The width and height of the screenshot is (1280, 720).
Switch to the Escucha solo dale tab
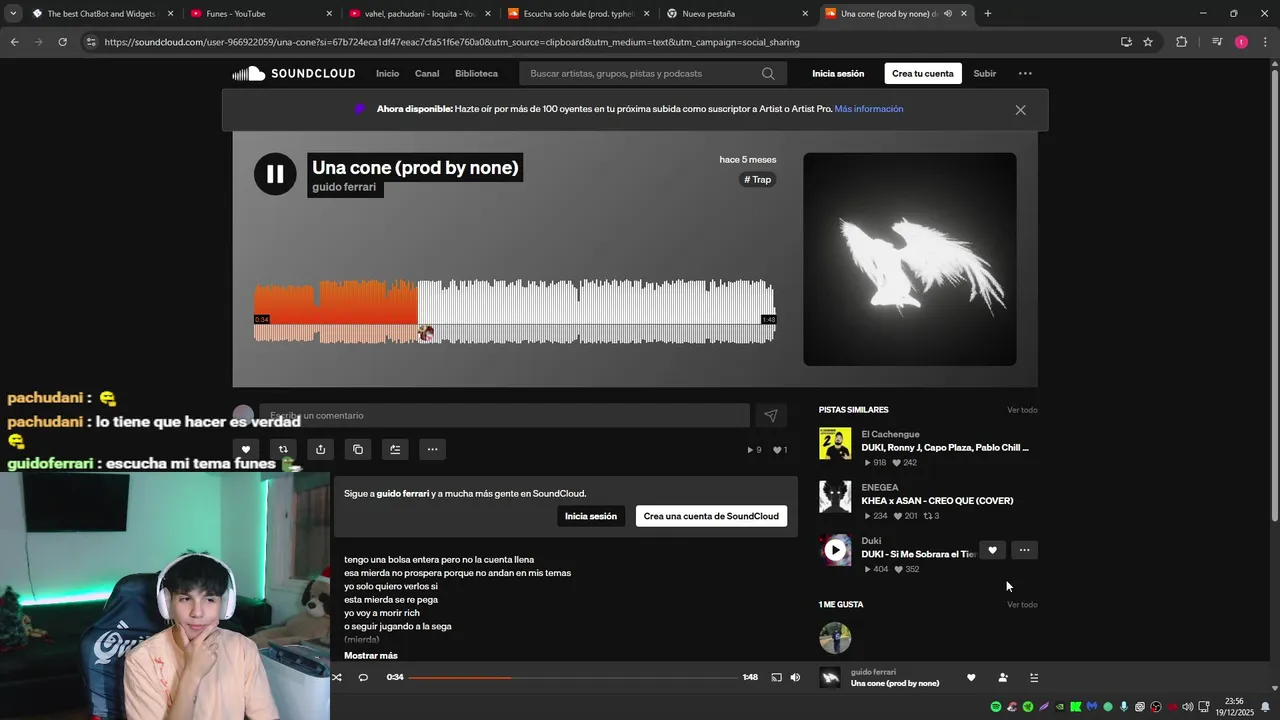[x=578, y=14]
